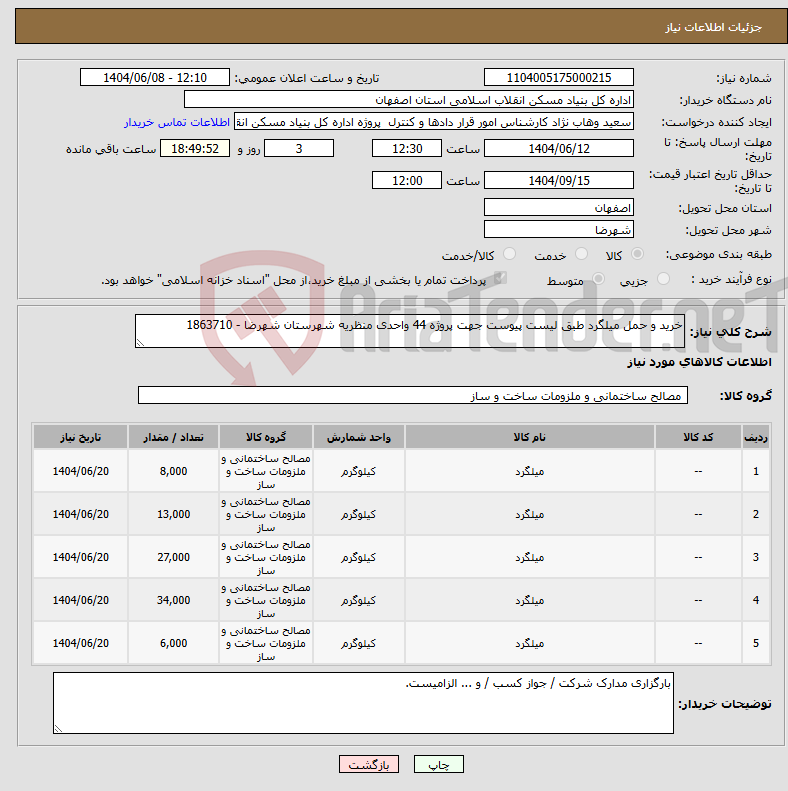
Task: Click the کد کالا column header
Action: coord(698,437)
